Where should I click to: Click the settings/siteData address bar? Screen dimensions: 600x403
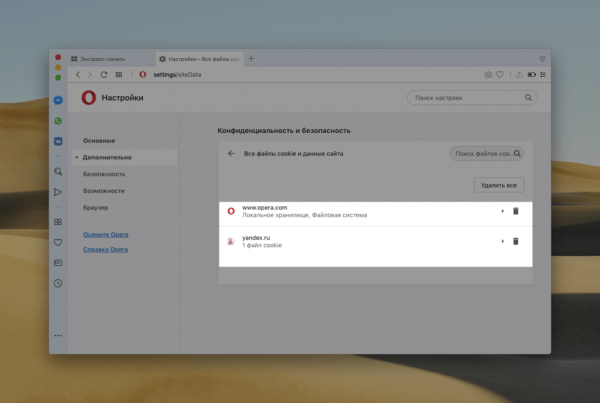177,75
